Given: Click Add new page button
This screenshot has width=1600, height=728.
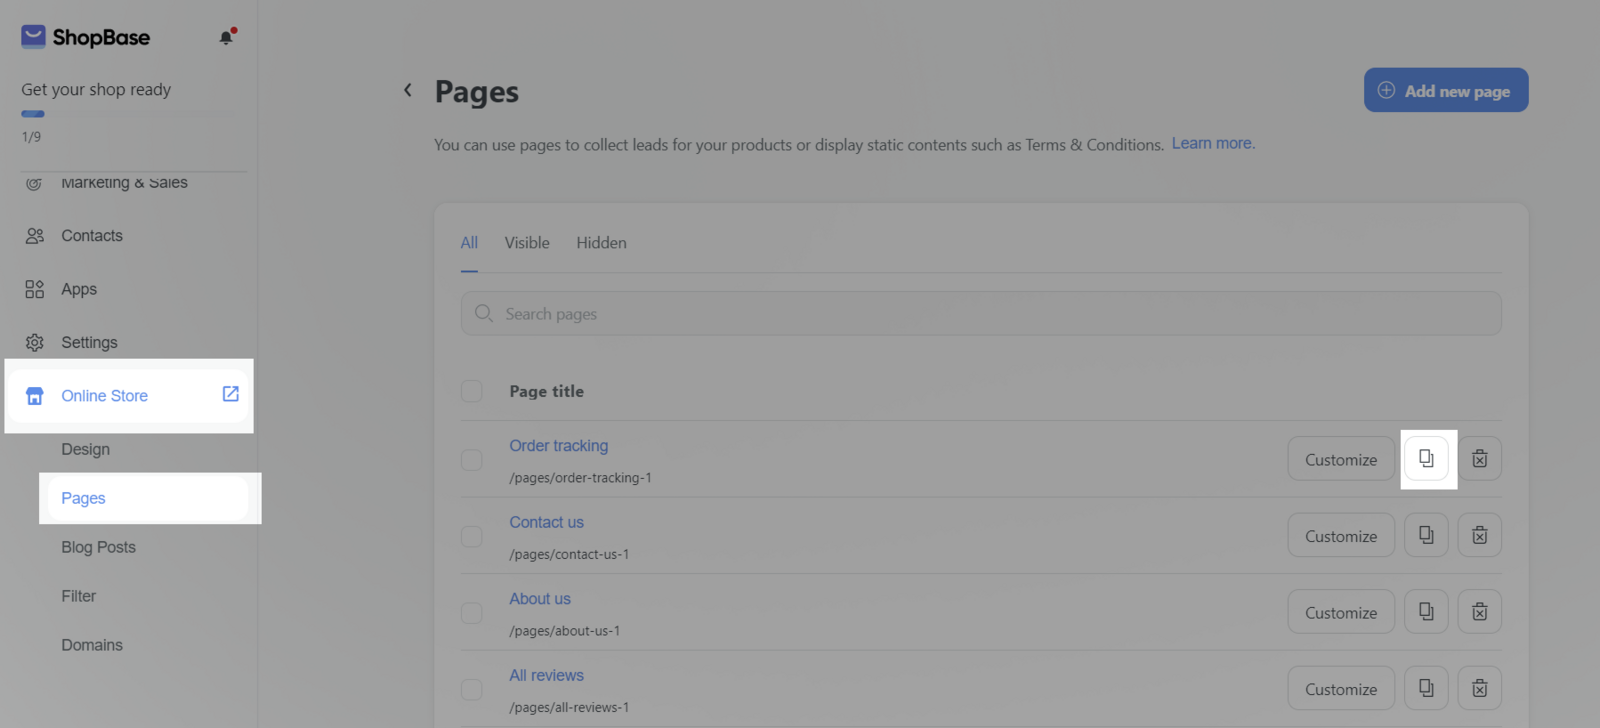Looking at the screenshot, I should 1446,90.
